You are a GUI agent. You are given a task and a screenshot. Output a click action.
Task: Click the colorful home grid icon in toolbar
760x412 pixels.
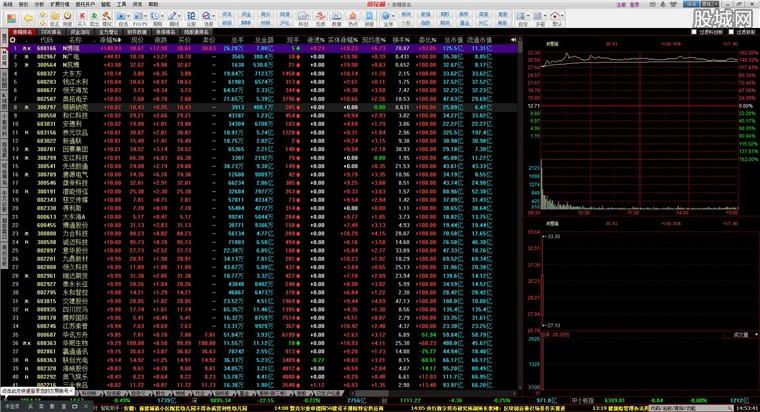12,18
